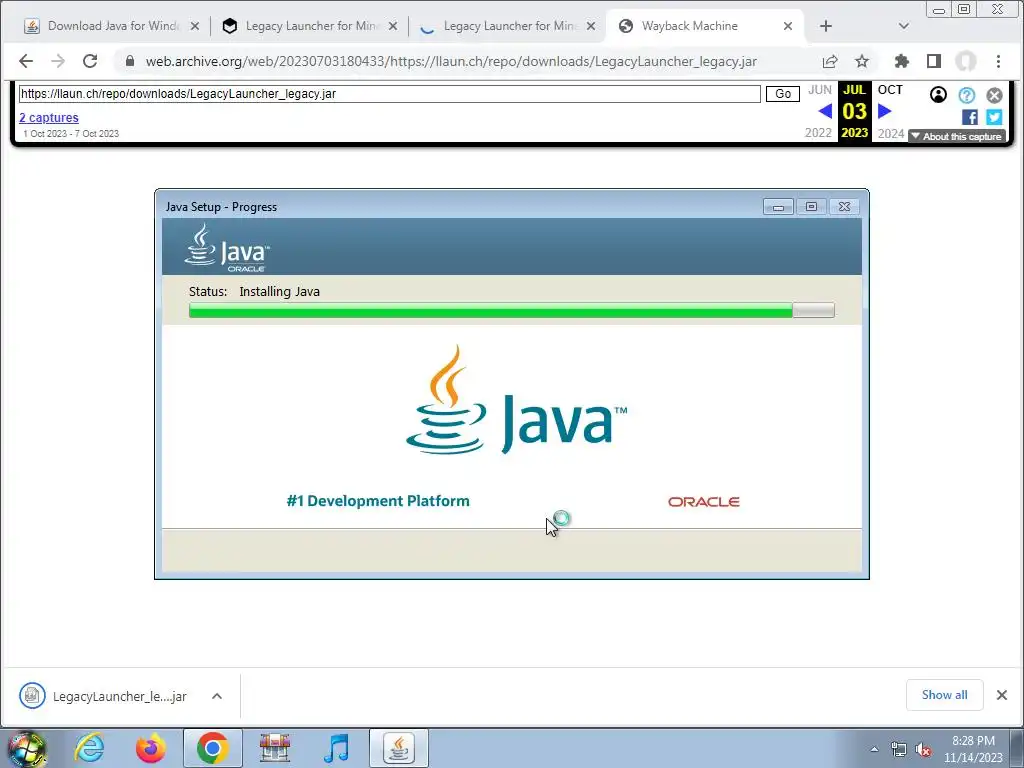Switch to first Legacy Launcher tab

click(309, 26)
